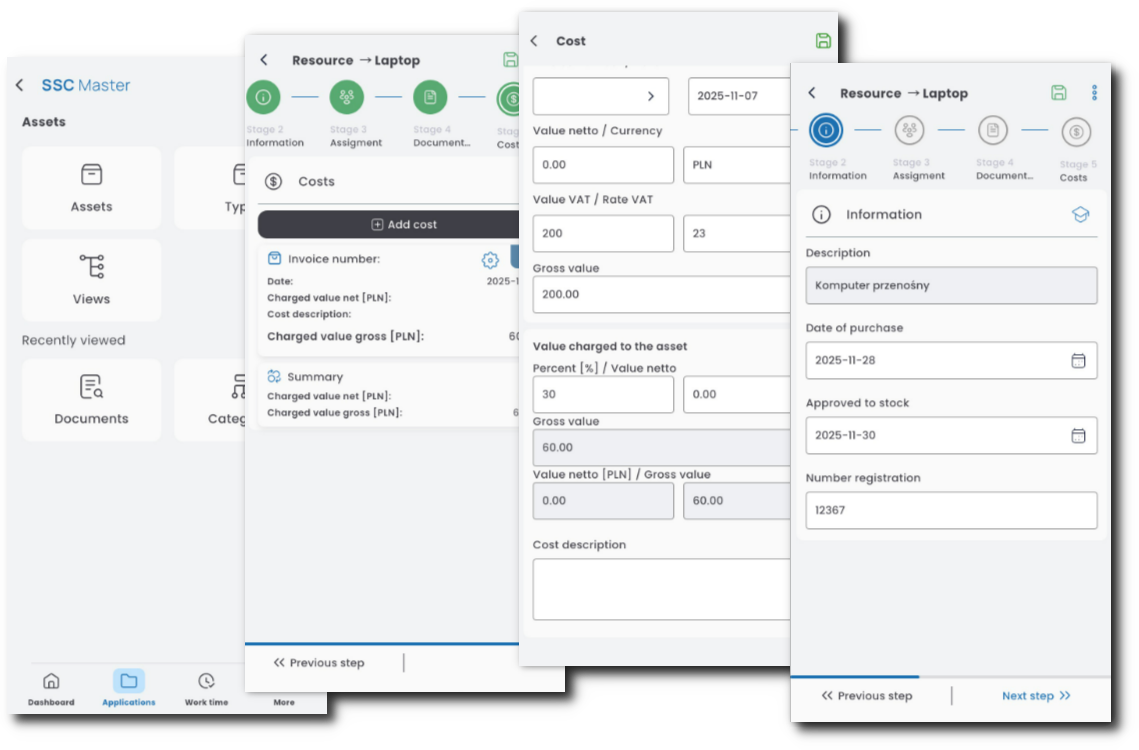The width and height of the screenshot is (1139, 750).
Task: Switch to the Dashboard tab
Action: [x=51, y=689]
